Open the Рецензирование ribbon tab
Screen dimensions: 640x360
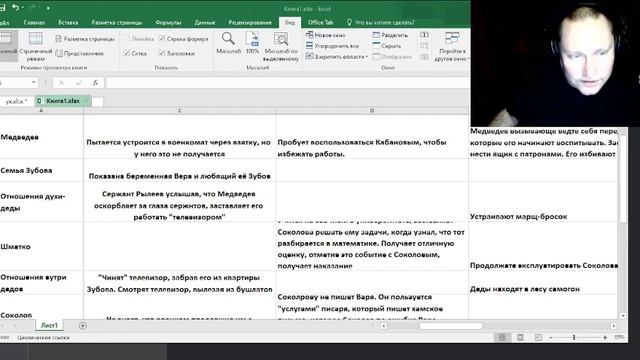pyautogui.click(x=250, y=22)
